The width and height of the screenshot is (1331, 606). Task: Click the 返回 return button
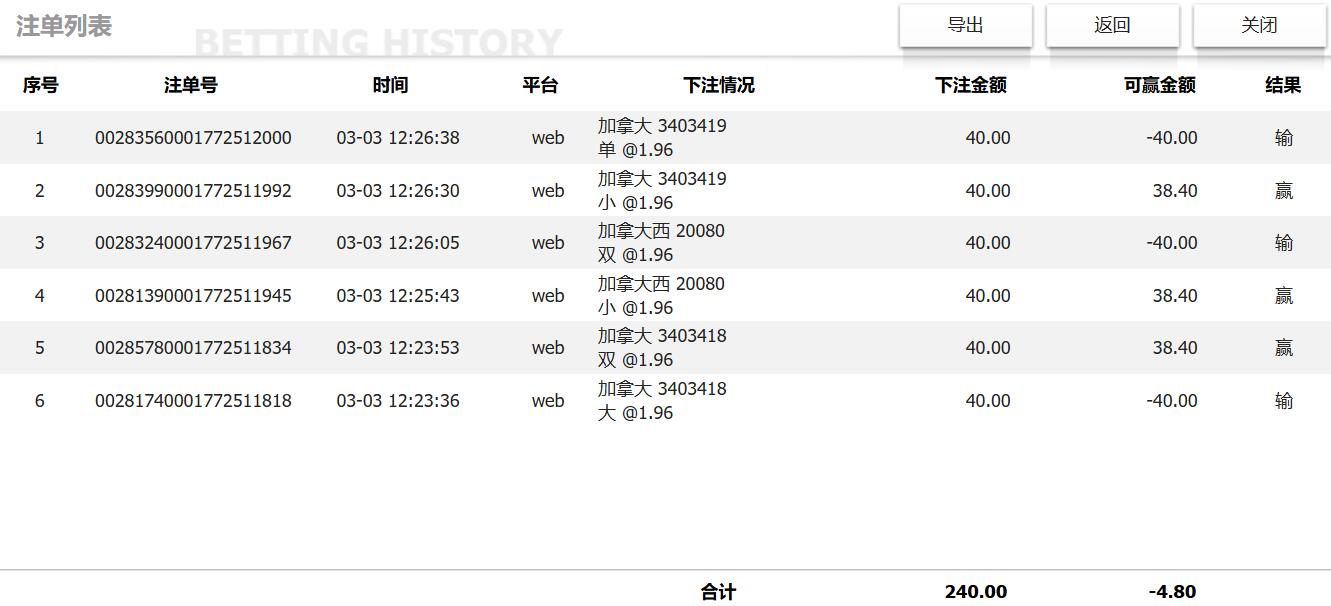1112,26
